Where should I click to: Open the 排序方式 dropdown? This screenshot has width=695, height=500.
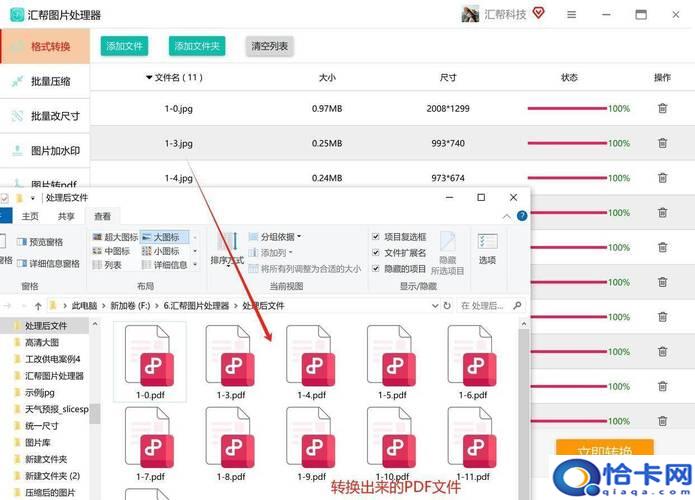(227, 249)
